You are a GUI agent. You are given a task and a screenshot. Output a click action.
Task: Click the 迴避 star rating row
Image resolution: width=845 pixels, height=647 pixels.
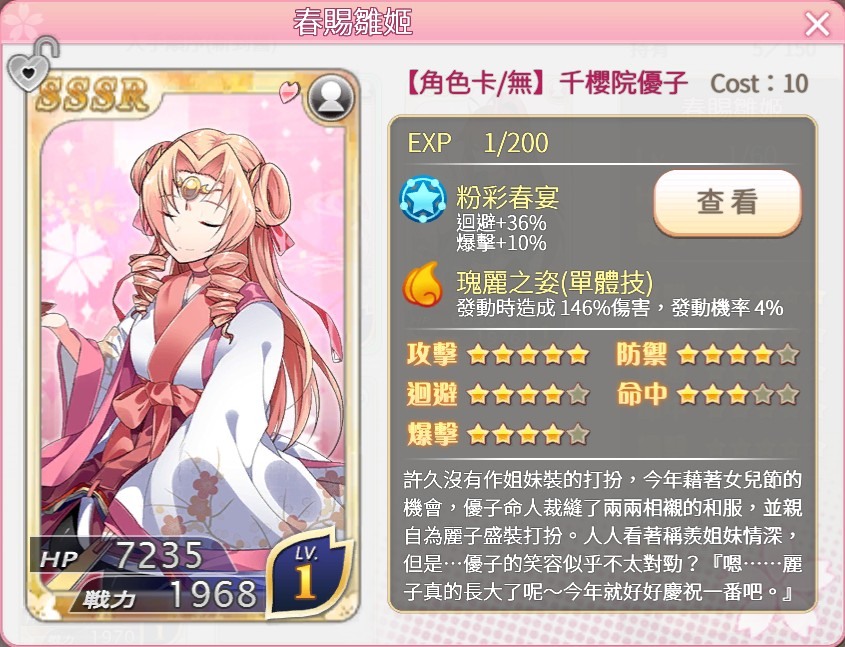pos(498,394)
